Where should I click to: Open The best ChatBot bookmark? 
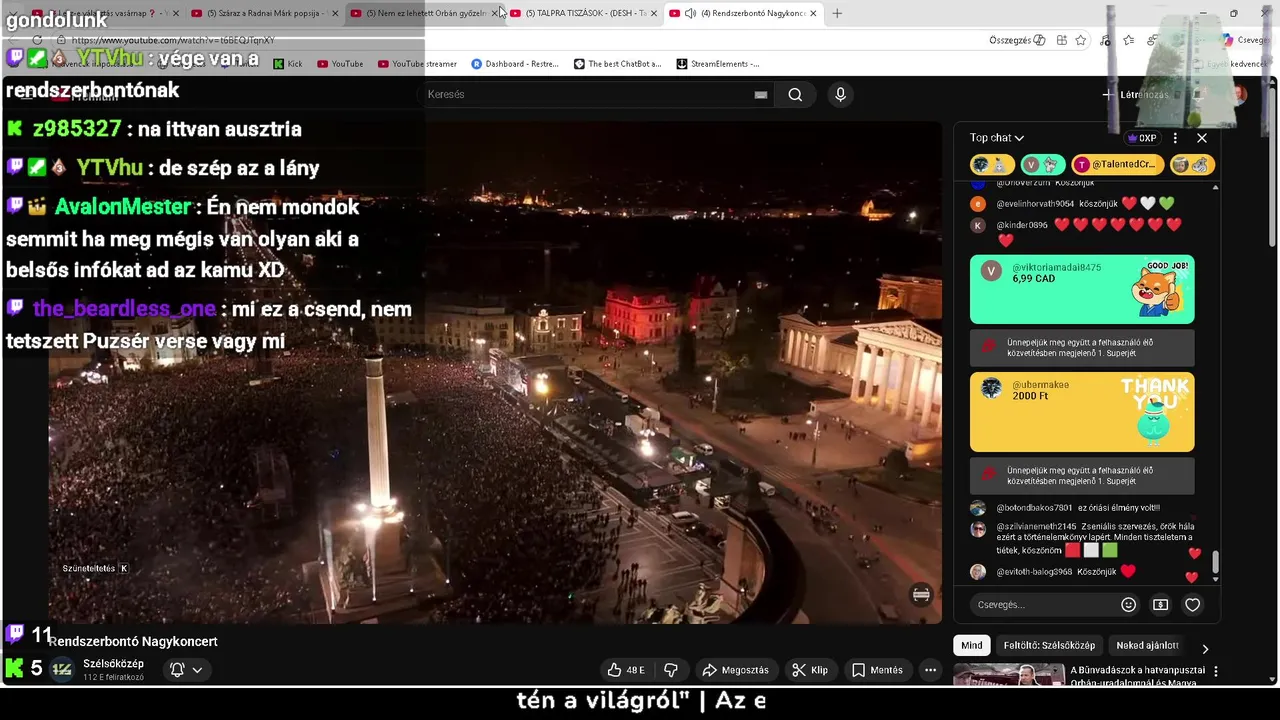[617, 64]
